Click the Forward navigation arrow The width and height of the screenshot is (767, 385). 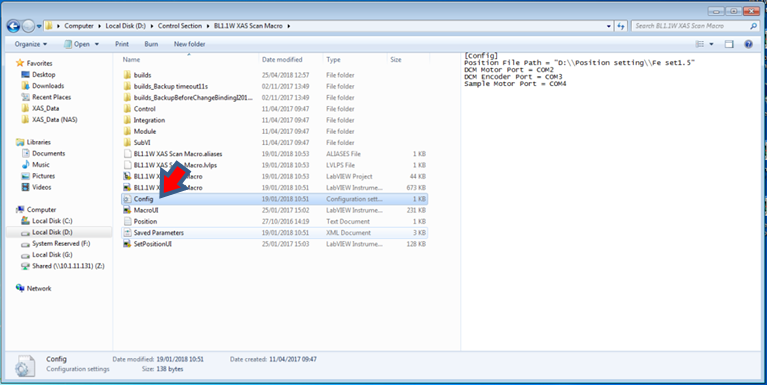(x=28, y=26)
